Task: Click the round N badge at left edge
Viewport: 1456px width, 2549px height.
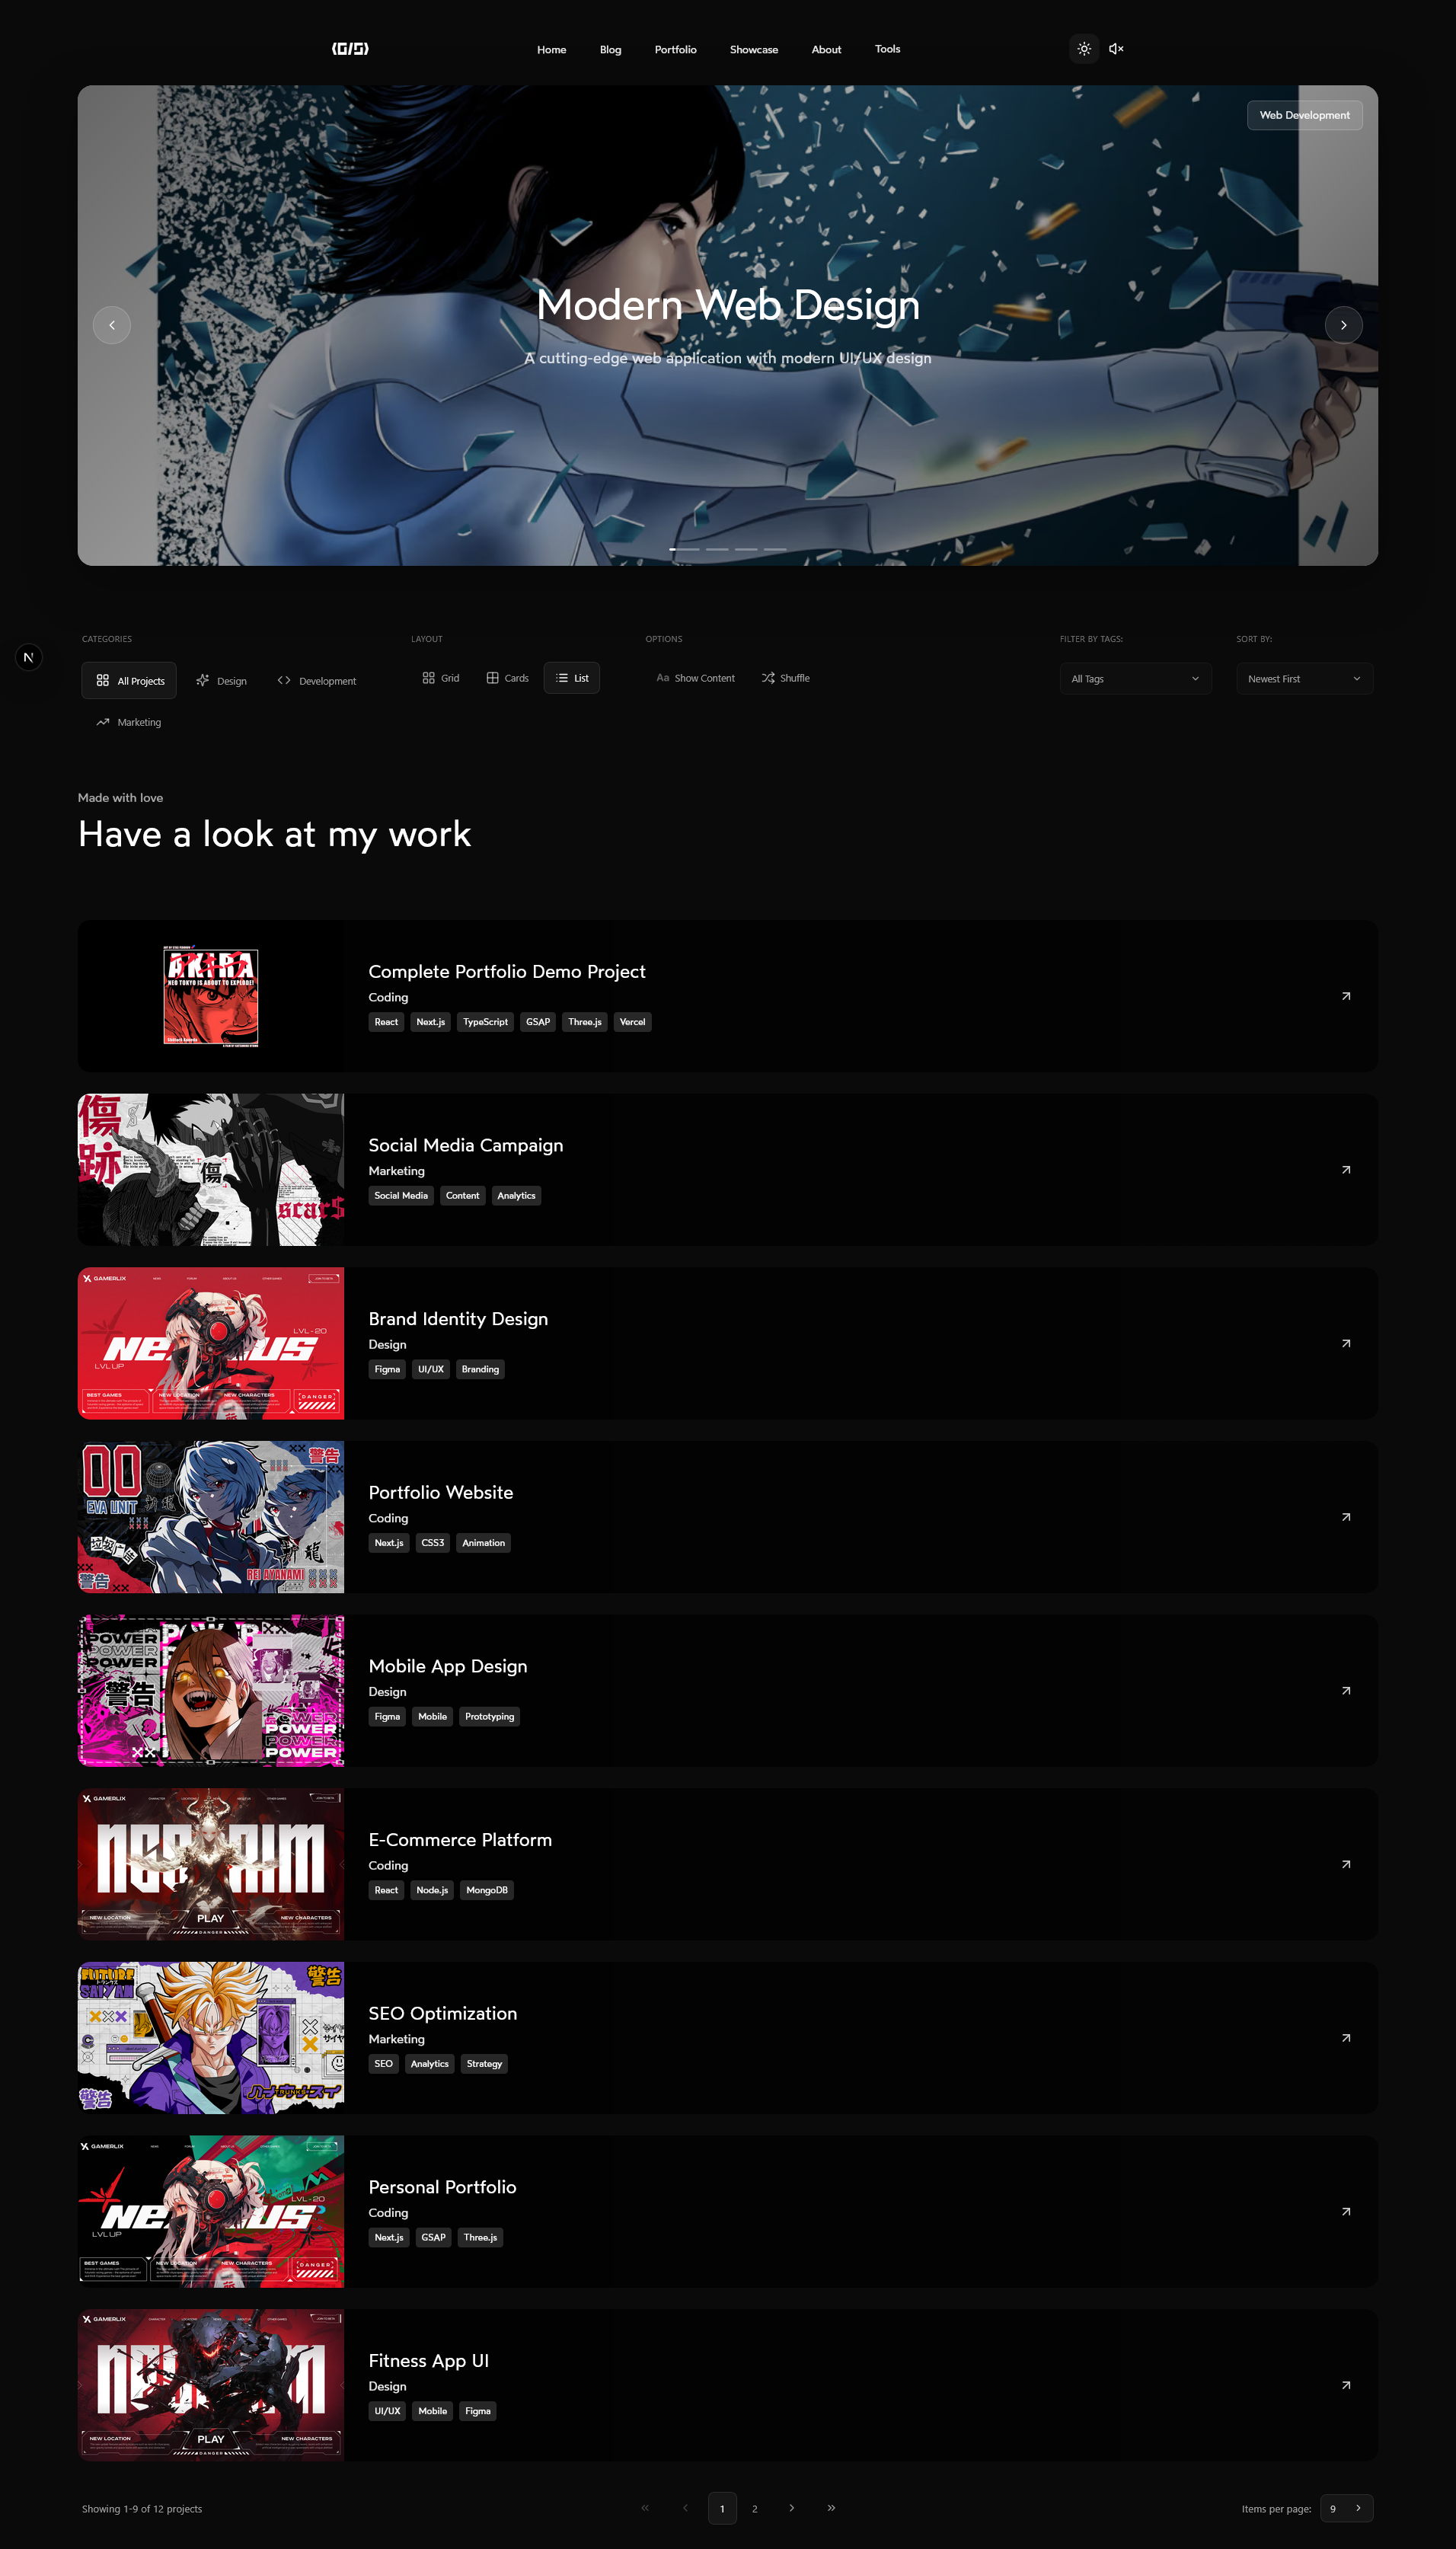Action: pos(29,657)
